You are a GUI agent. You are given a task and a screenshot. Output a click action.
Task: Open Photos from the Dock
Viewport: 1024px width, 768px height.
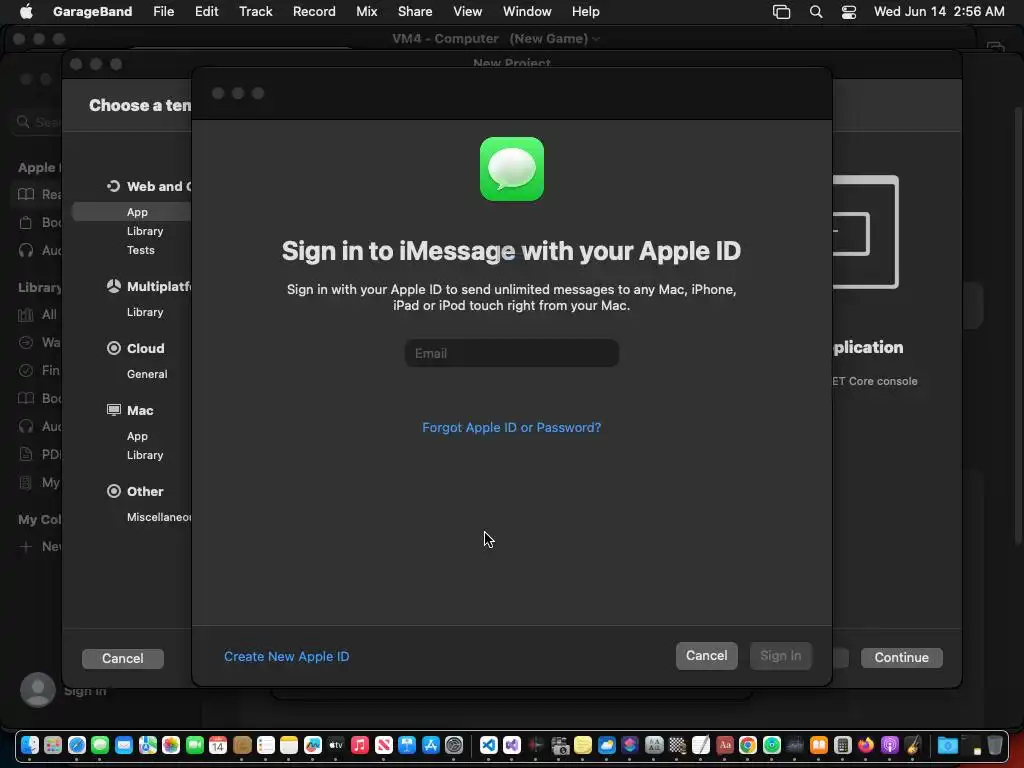point(171,745)
